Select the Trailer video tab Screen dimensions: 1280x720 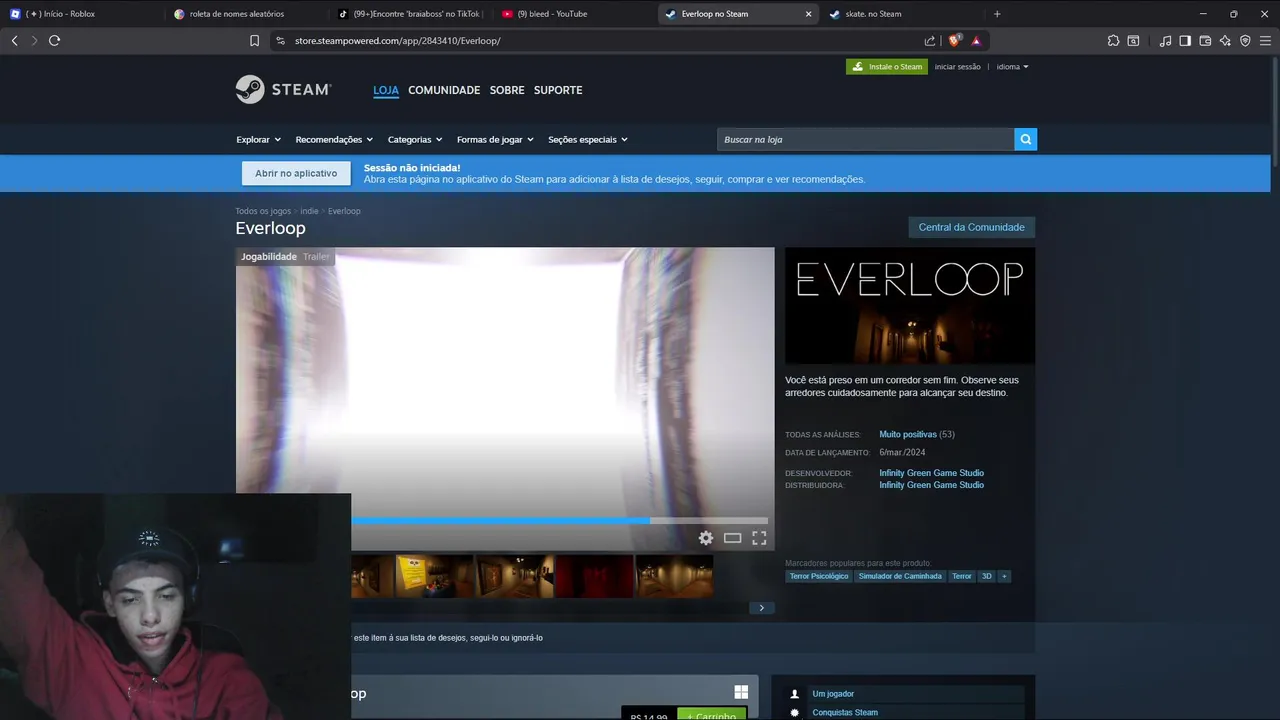(316, 257)
